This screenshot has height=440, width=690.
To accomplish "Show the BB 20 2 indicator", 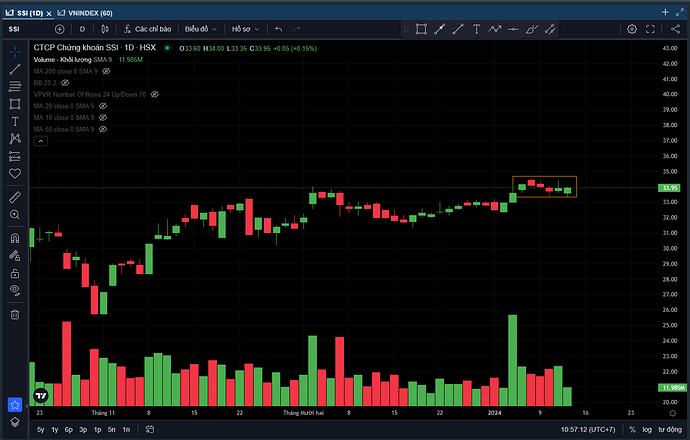I will point(65,83).
